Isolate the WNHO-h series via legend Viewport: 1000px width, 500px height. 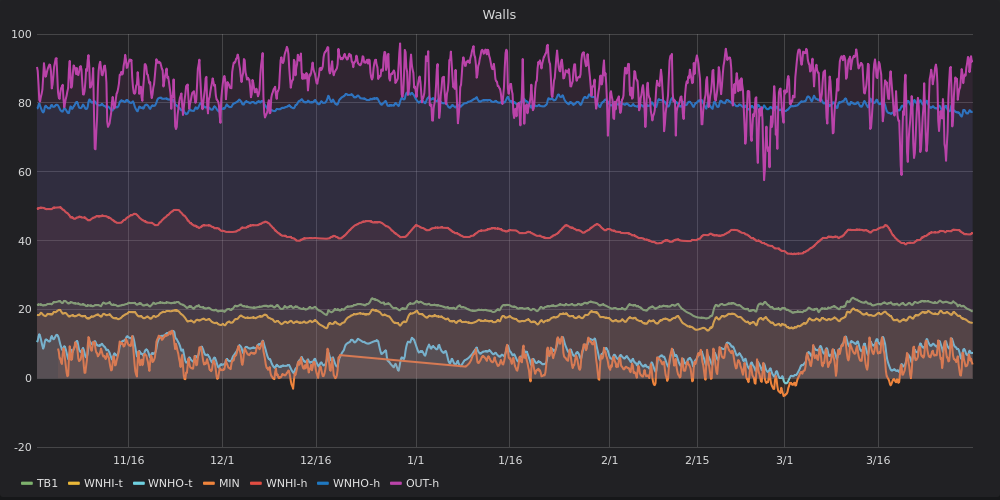point(356,484)
